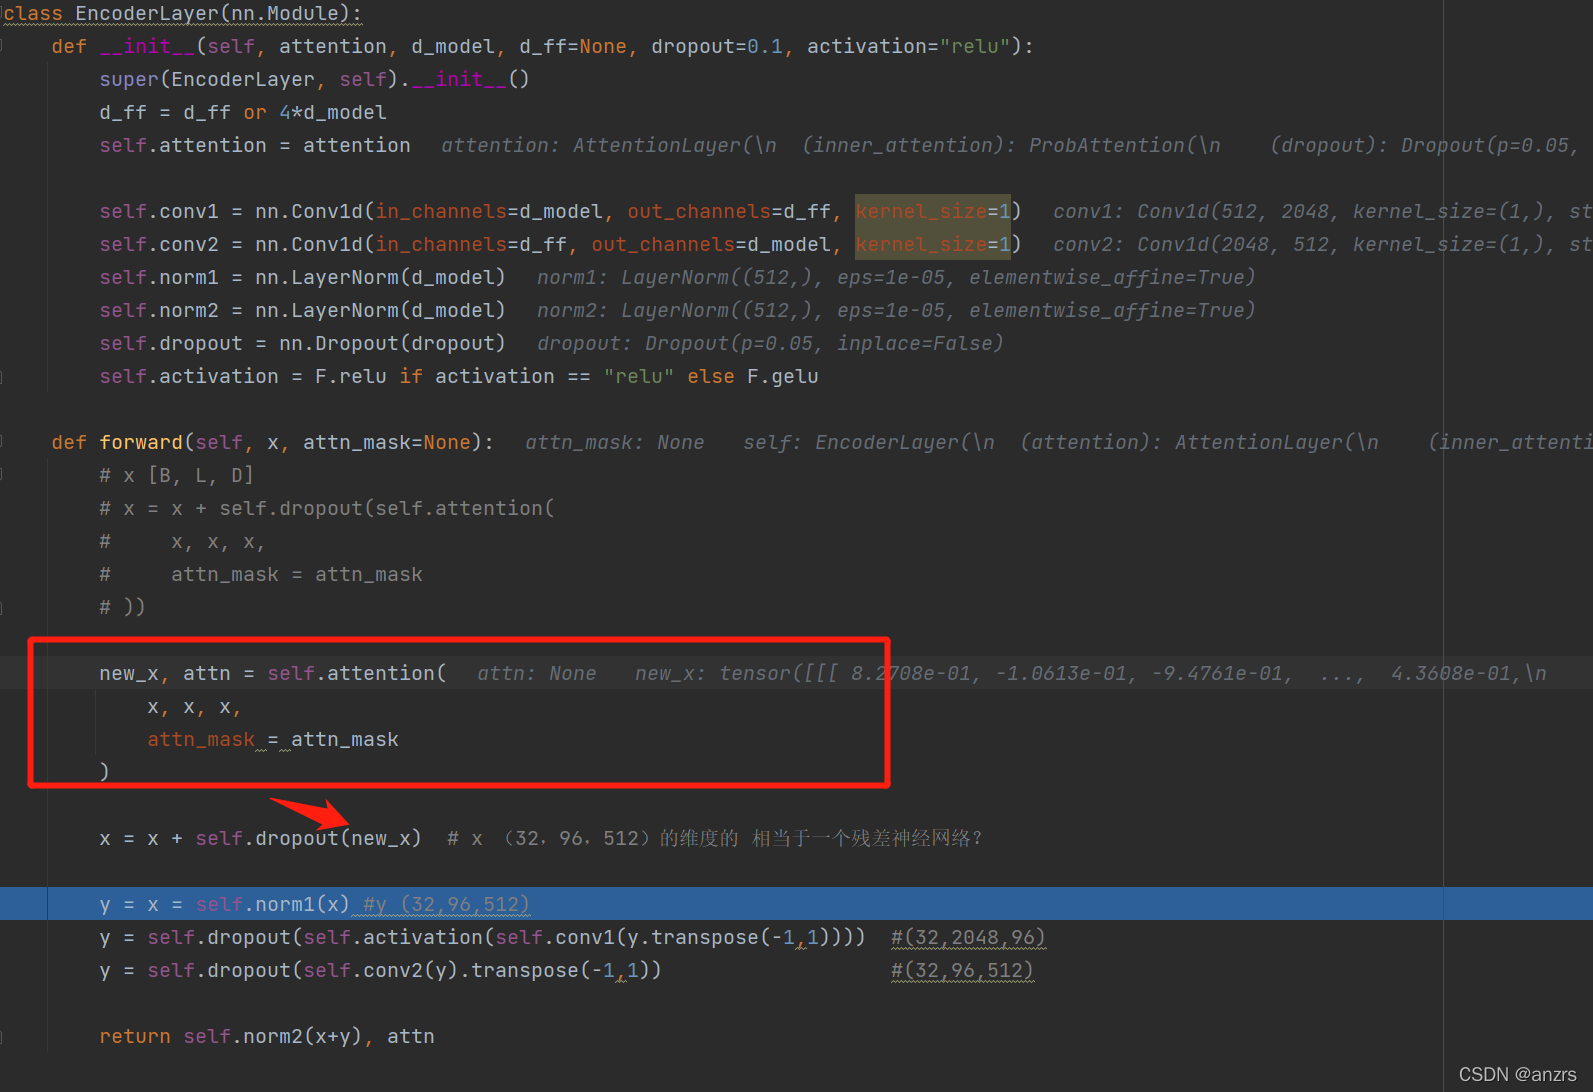Click 'return self.norm2(x+y), attn' line
The image size is (1593, 1092).
267,1036
